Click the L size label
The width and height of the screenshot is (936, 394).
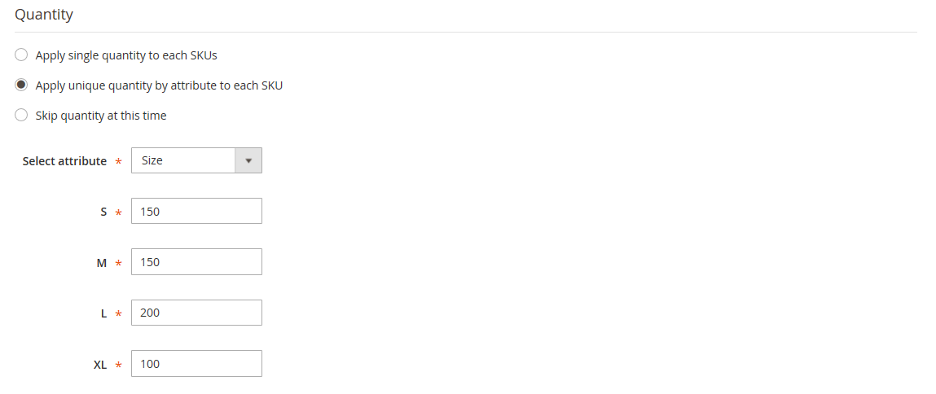coord(104,313)
